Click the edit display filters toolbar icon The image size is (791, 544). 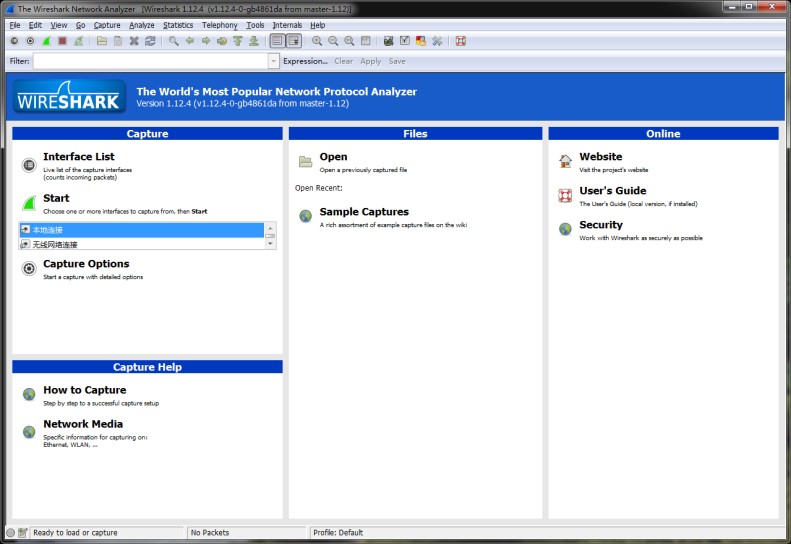[405, 41]
